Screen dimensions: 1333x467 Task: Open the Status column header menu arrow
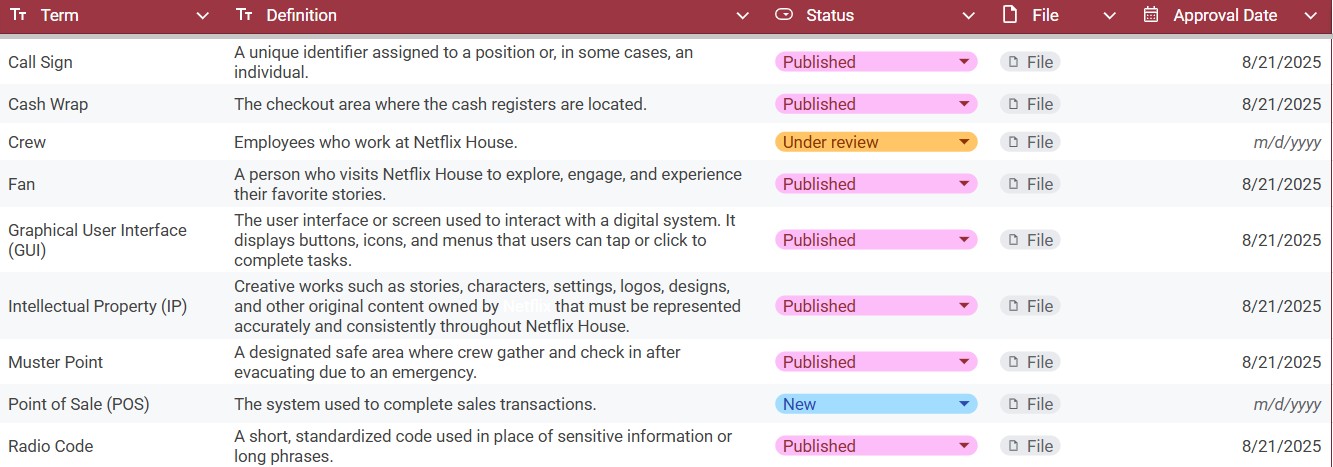click(968, 16)
